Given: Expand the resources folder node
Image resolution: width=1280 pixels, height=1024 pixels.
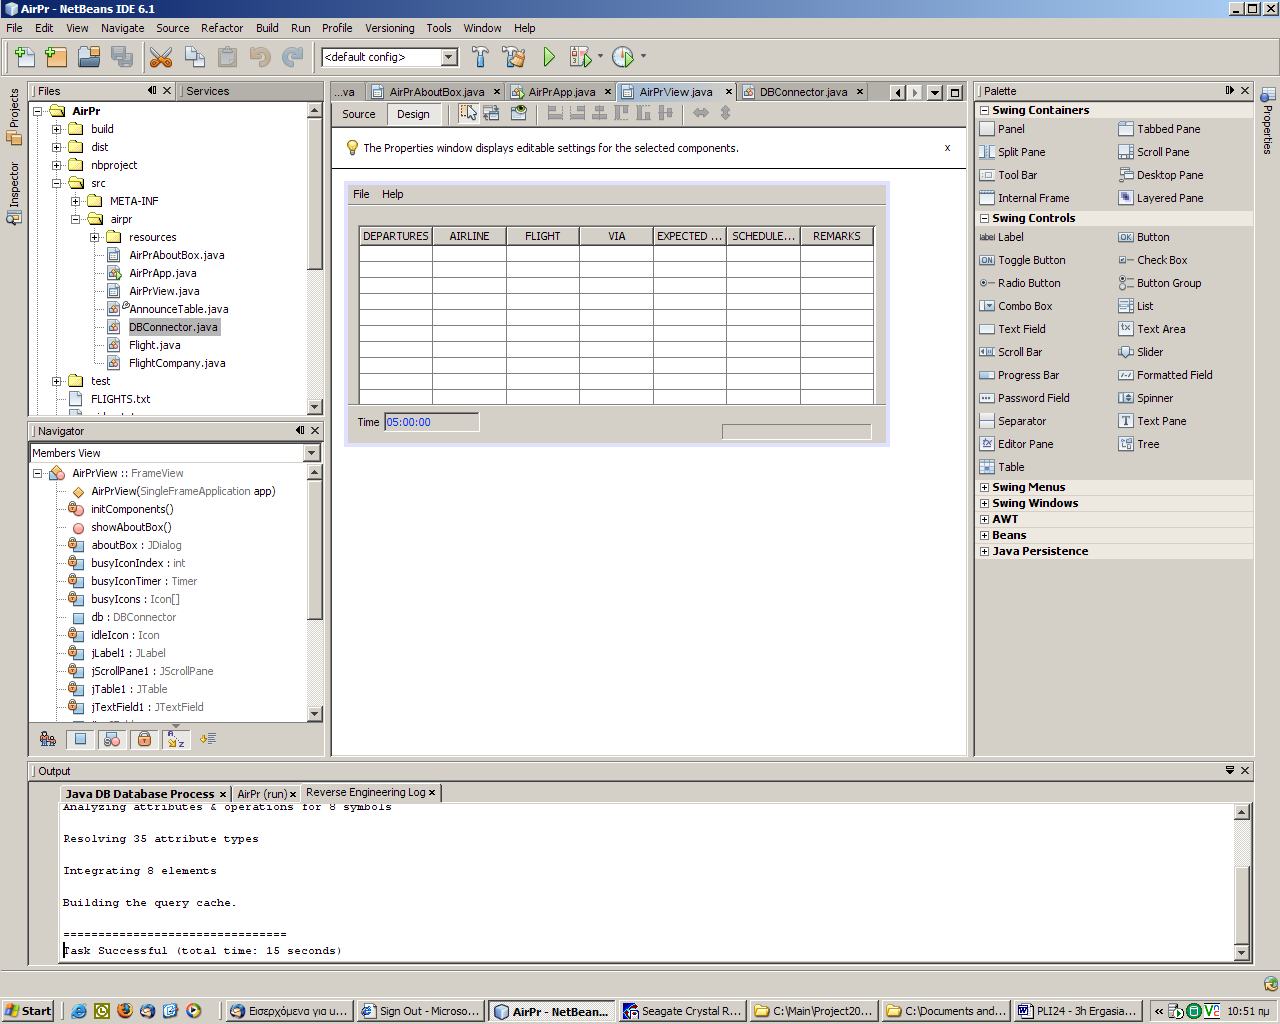Looking at the screenshot, I should point(95,237).
